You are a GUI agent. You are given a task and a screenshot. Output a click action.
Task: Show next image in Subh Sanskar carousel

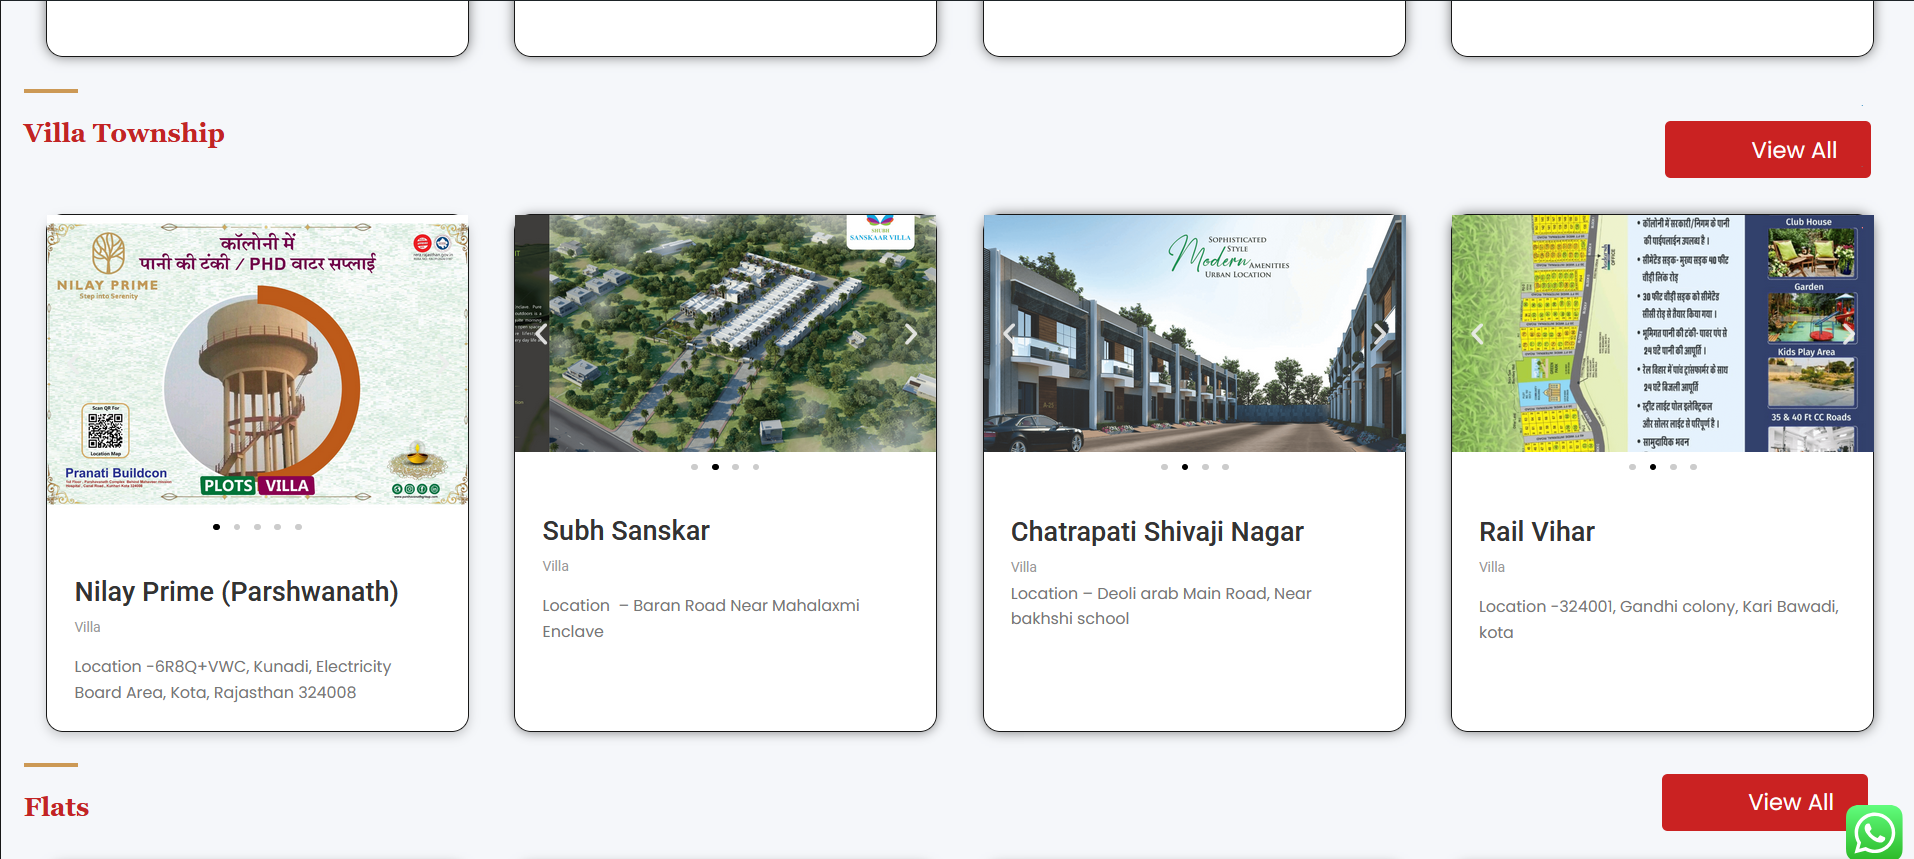(x=910, y=334)
